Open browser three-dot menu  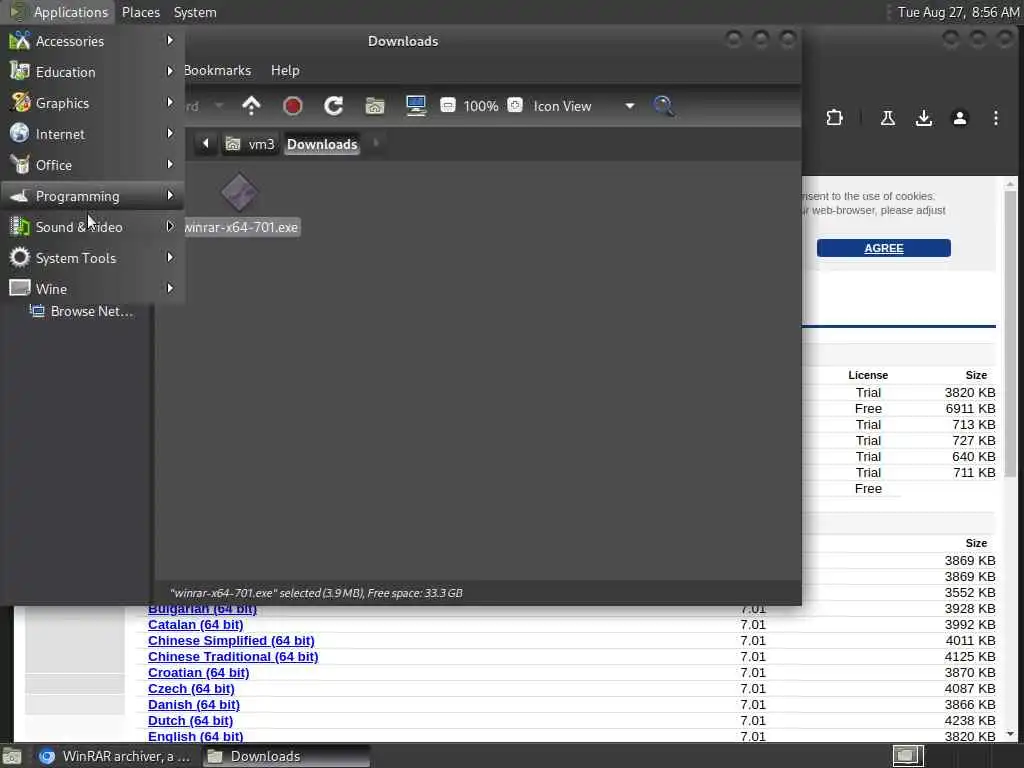click(x=995, y=118)
